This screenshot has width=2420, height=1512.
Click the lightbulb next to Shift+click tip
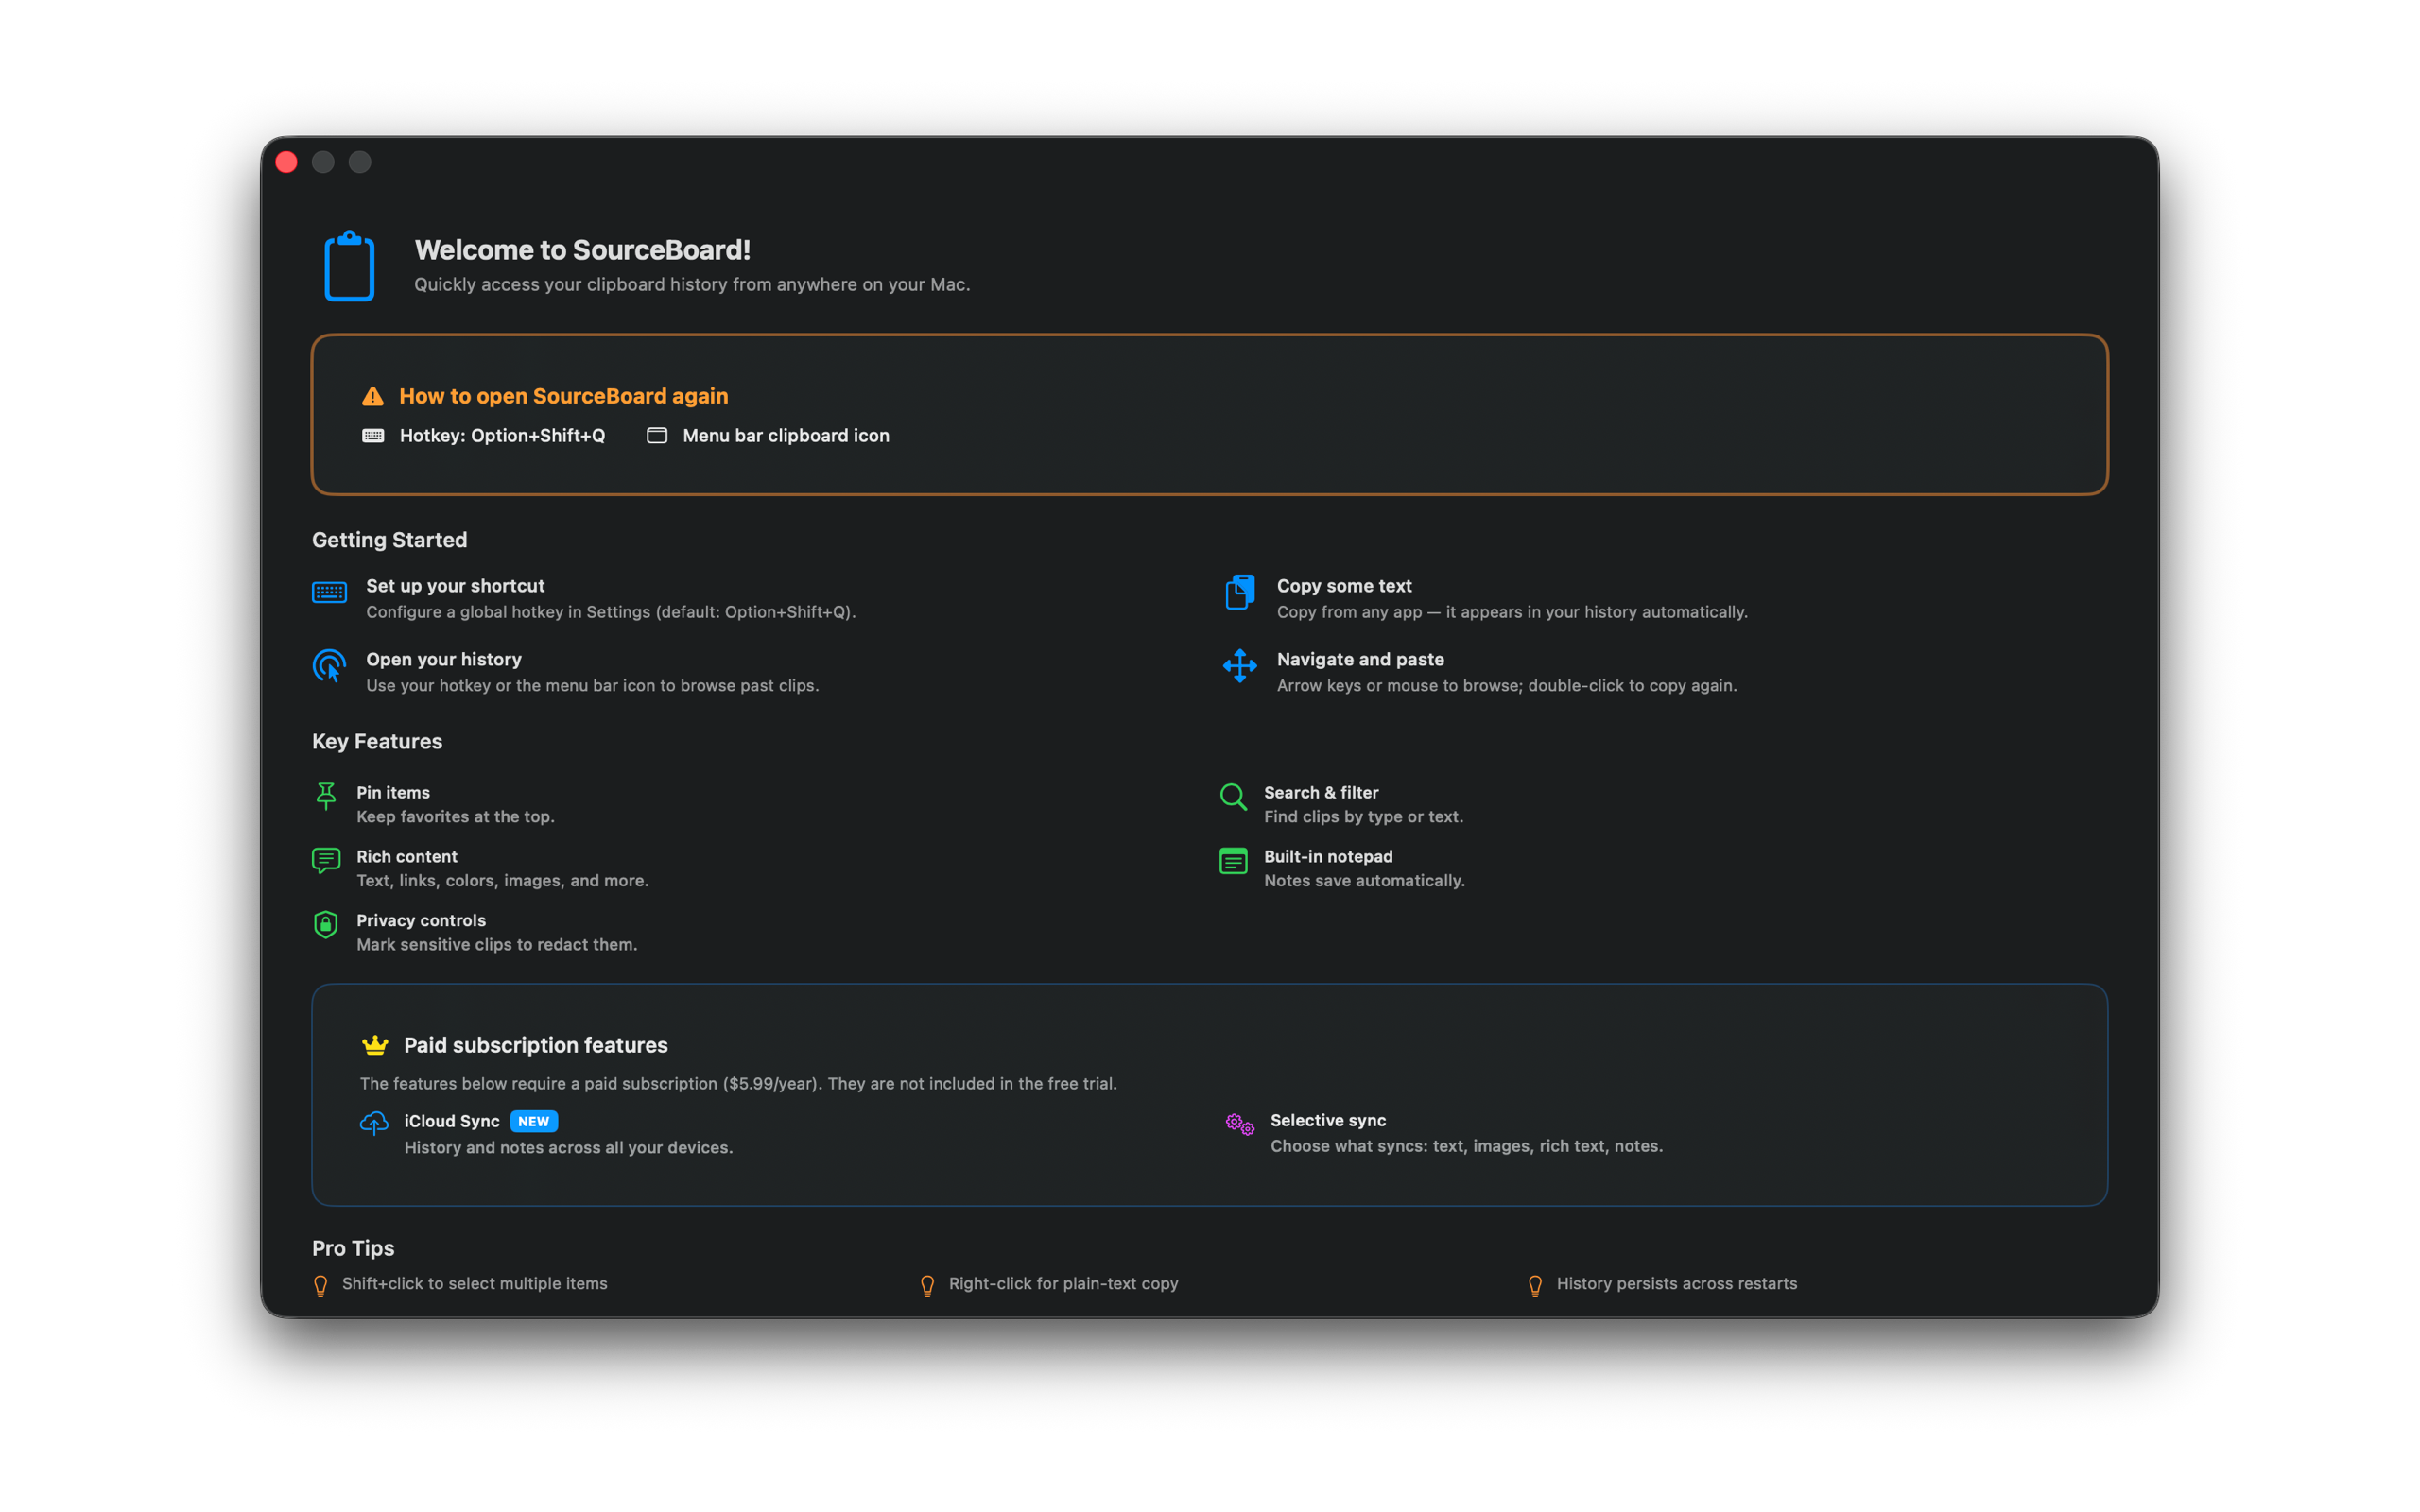click(x=321, y=1285)
